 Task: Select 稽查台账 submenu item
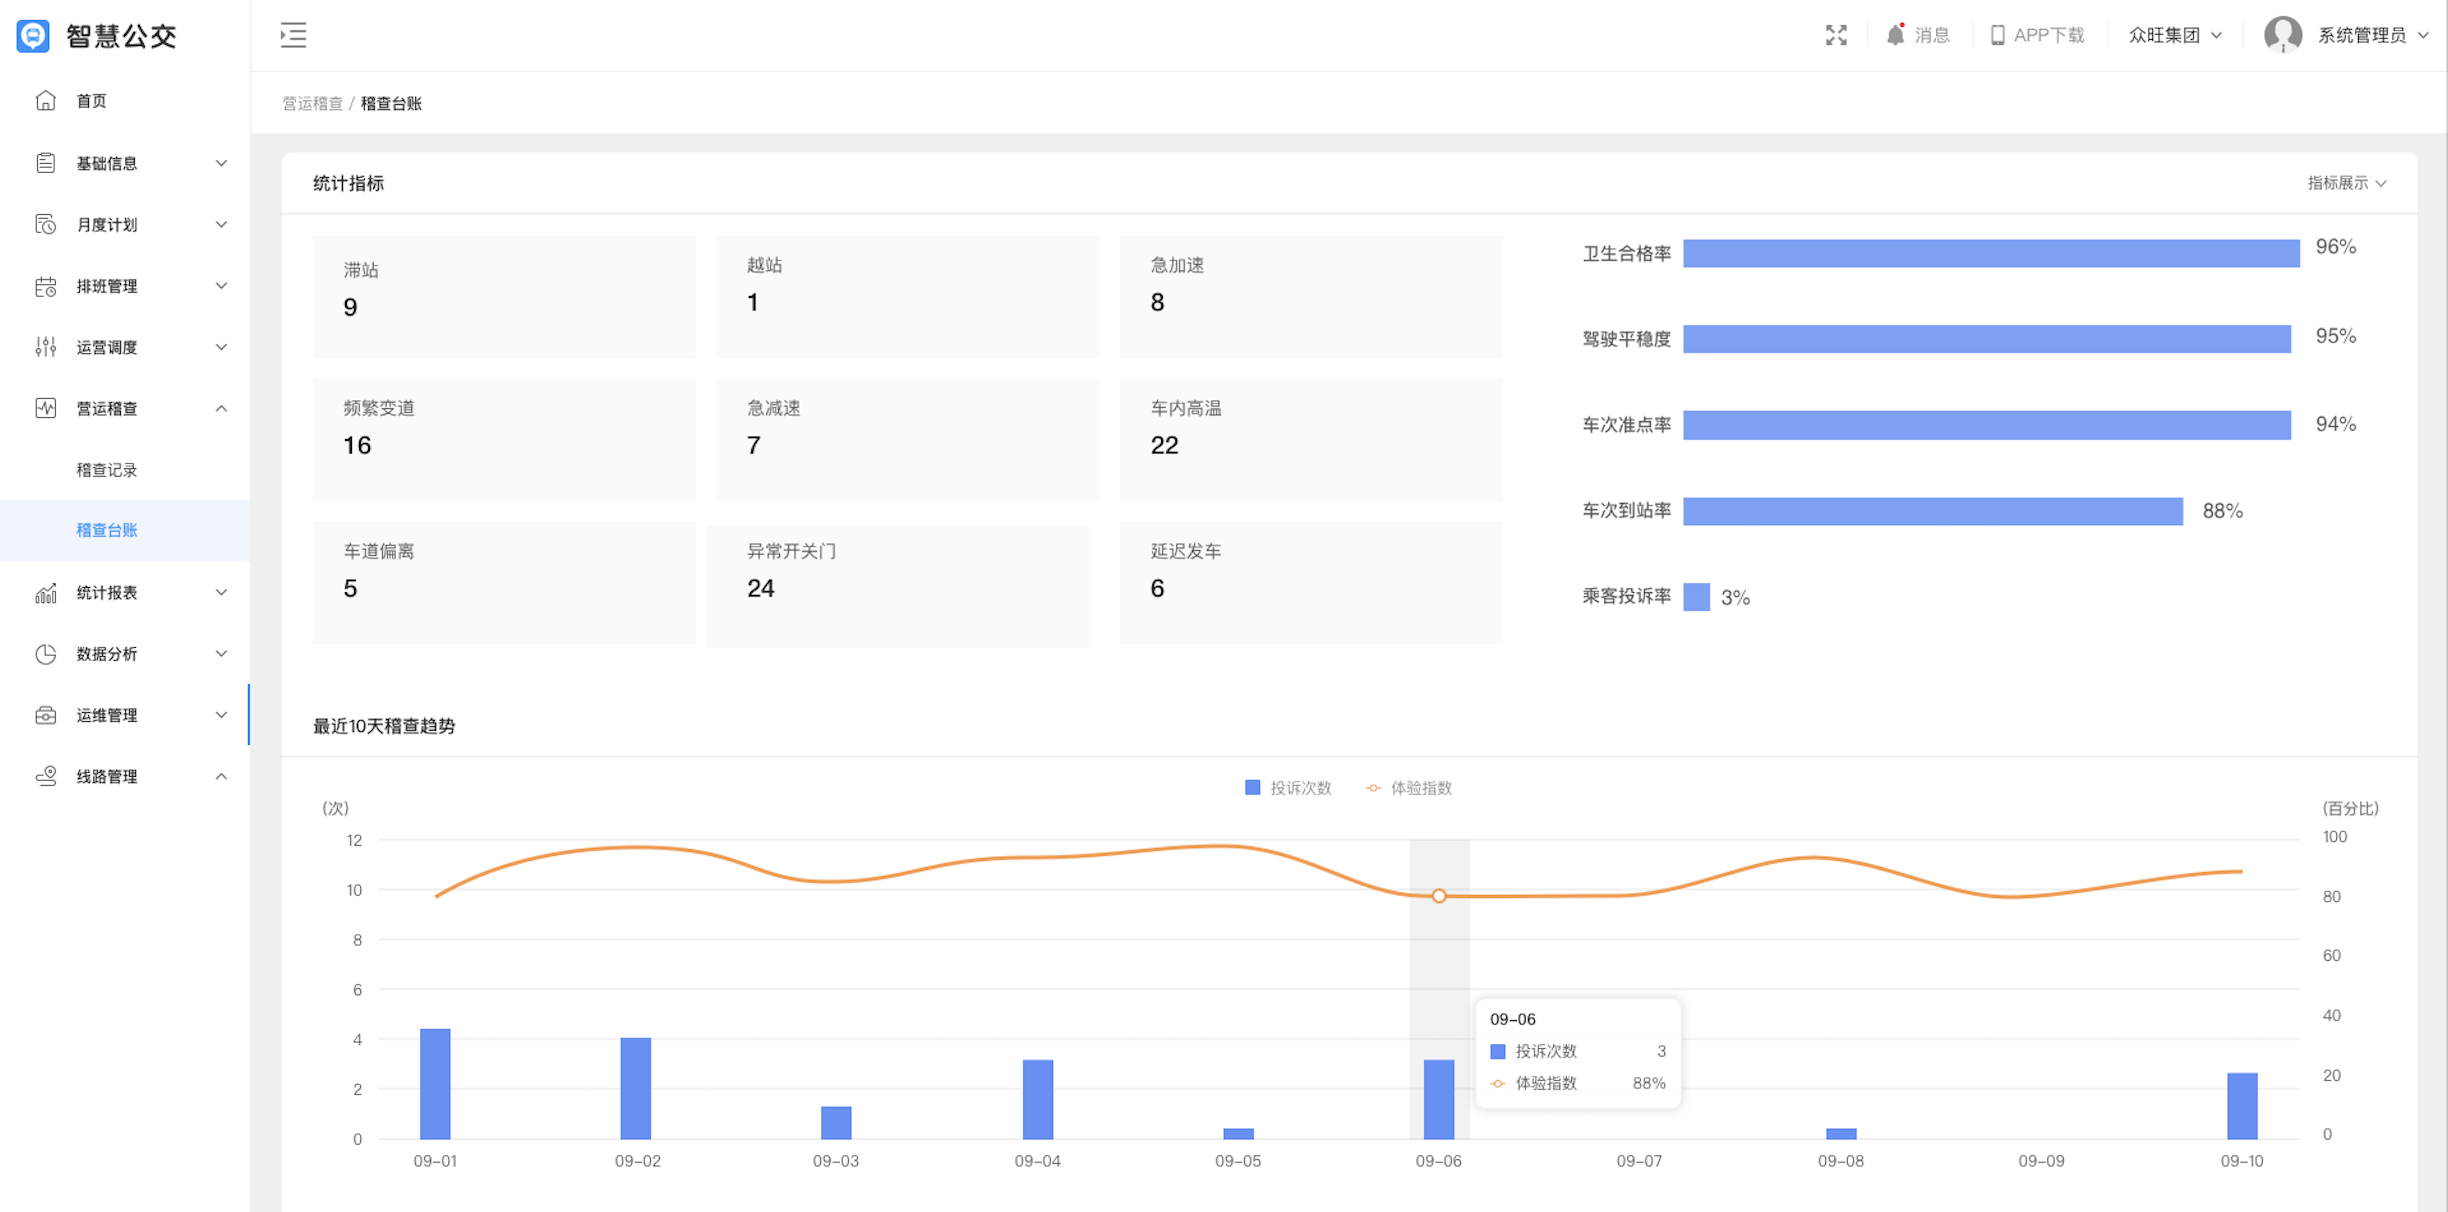pos(107,530)
